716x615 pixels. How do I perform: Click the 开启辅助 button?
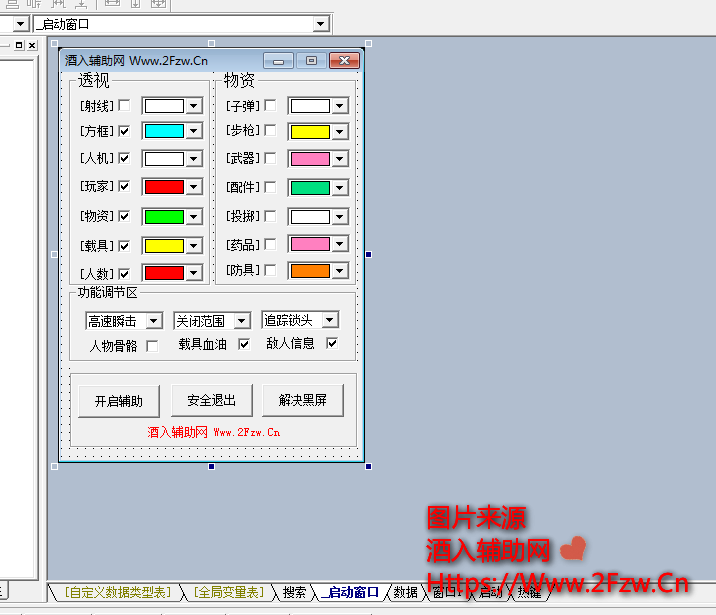coord(118,401)
